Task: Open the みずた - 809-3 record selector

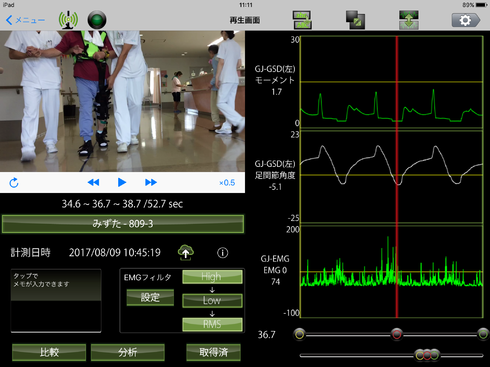Action: pyautogui.click(x=123, y=224)
